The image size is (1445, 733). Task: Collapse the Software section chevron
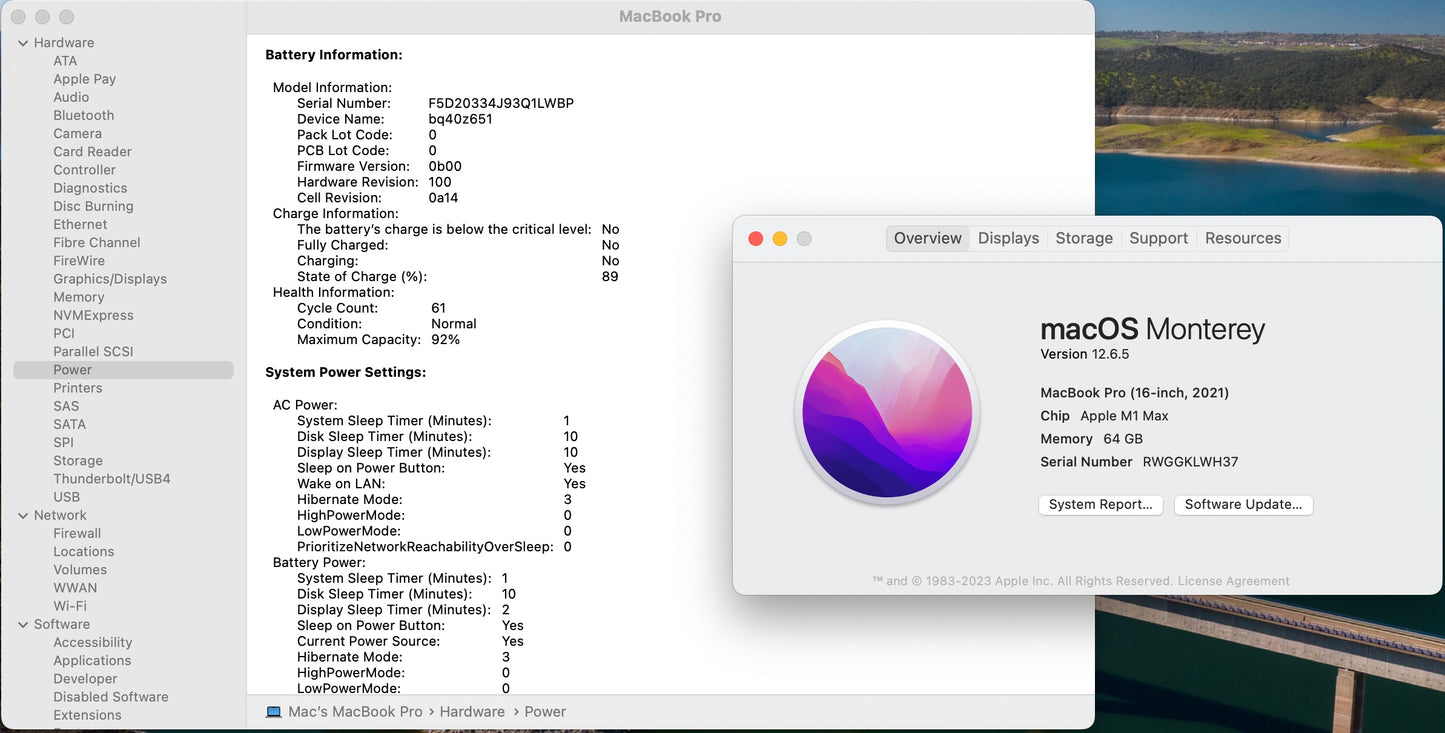tap(23, 625)
